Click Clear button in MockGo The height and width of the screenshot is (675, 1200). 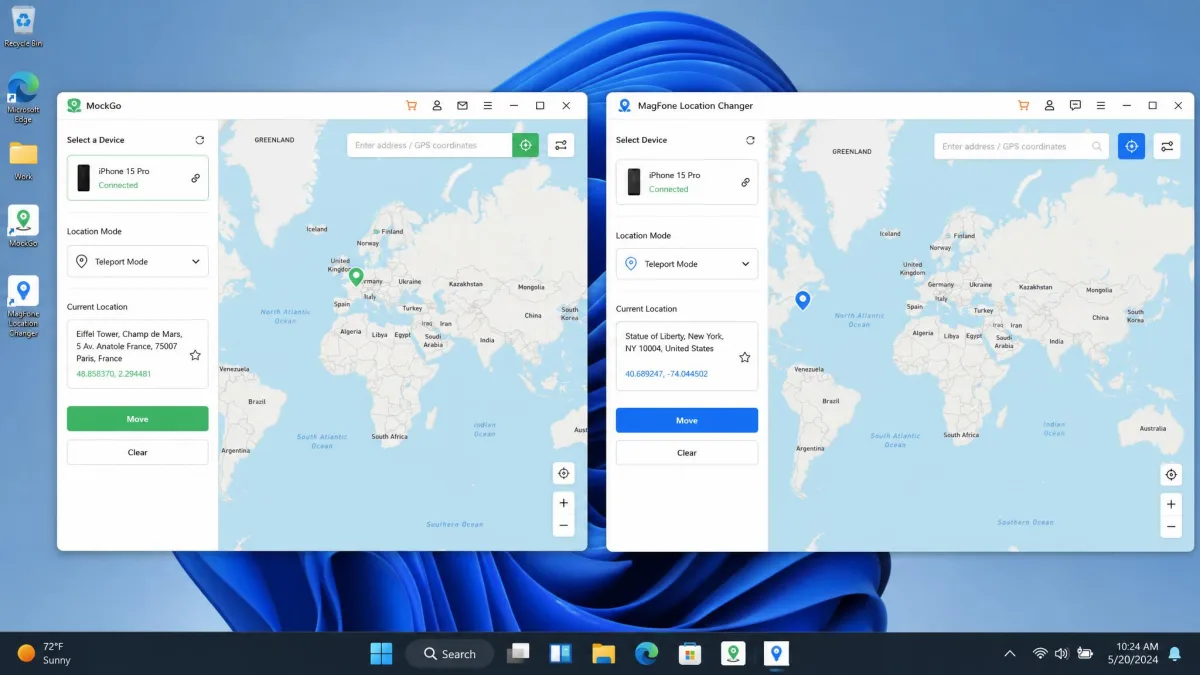click(138, 452)
